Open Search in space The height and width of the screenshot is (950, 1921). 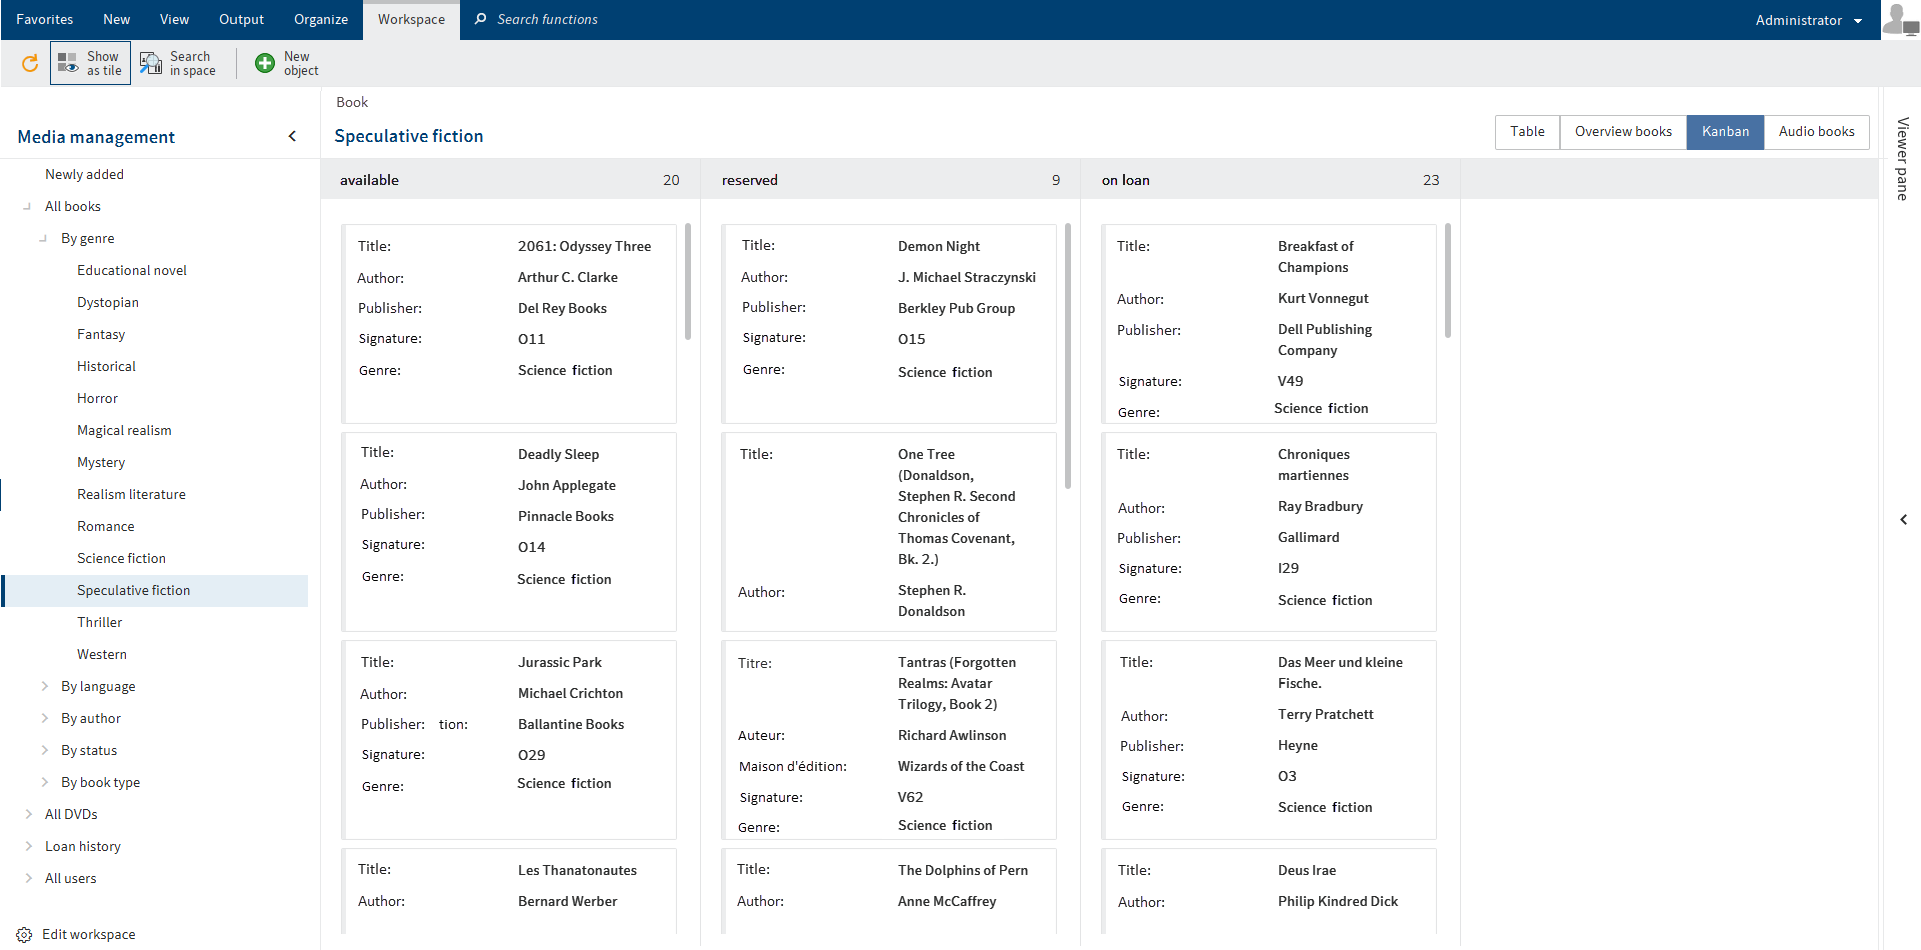180,63
